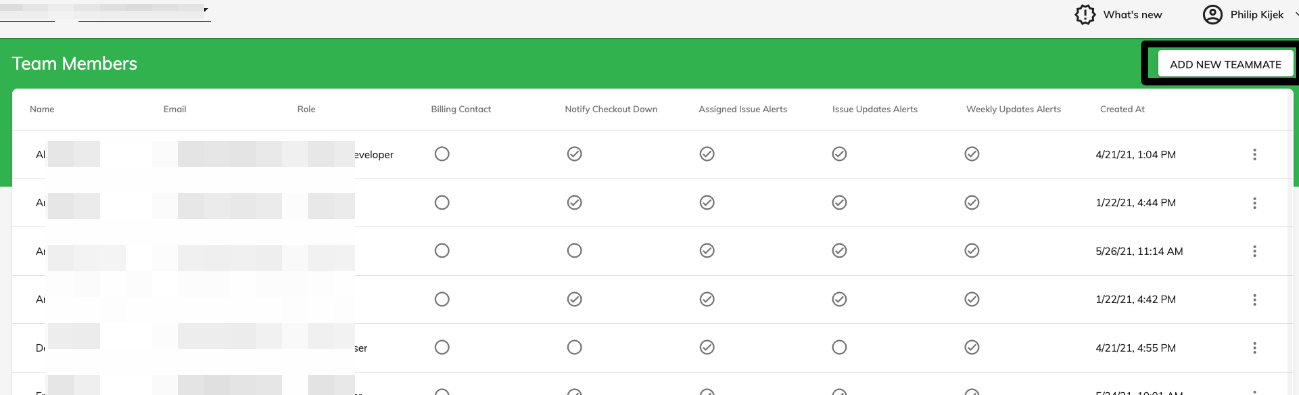Sort by the Email column header
Screen dimensions: 1299x395
[x=175, y=109]
